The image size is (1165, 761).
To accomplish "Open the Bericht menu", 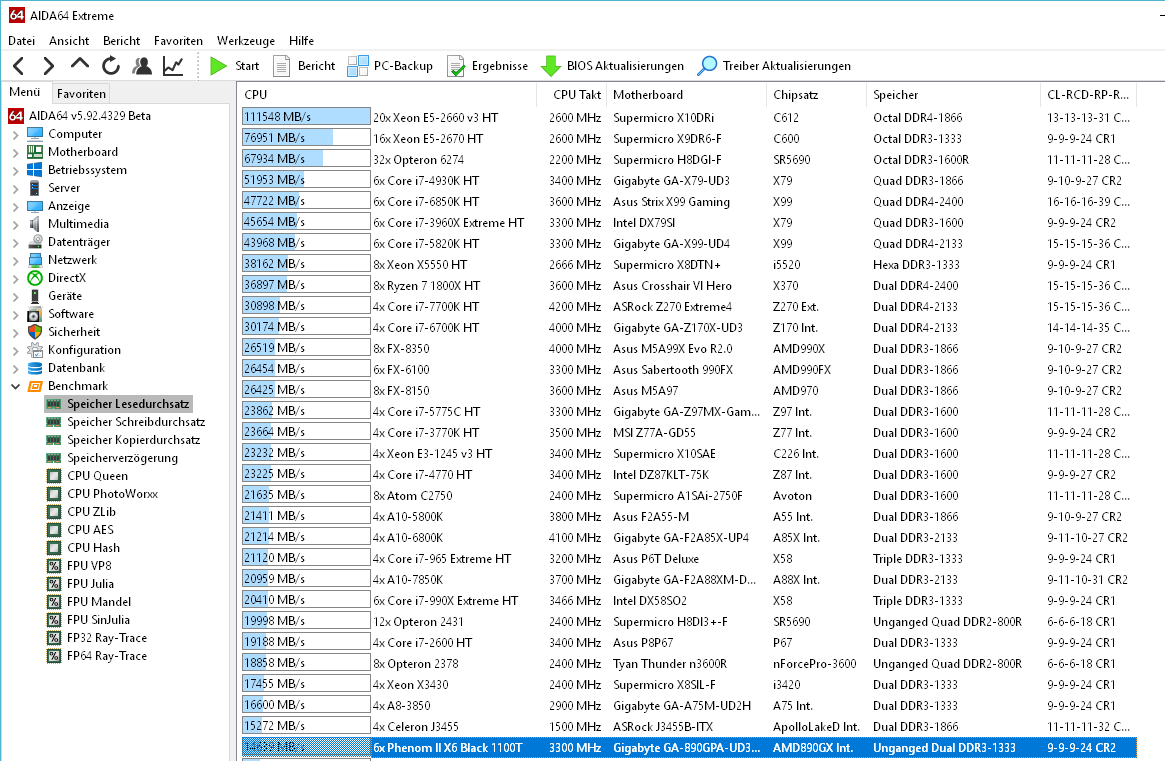I will (122, 41).
